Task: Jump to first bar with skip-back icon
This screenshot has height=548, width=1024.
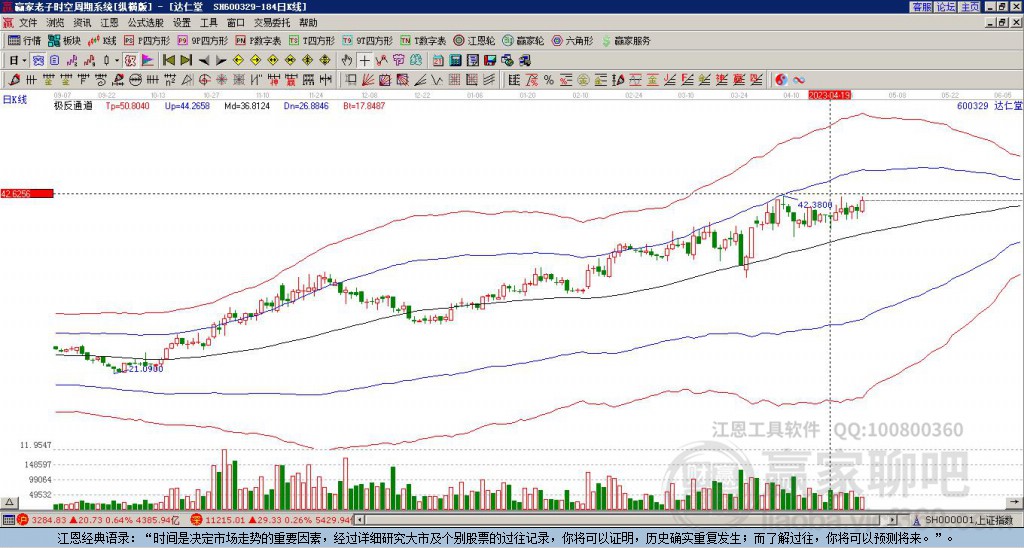Action: click(168, 60)
